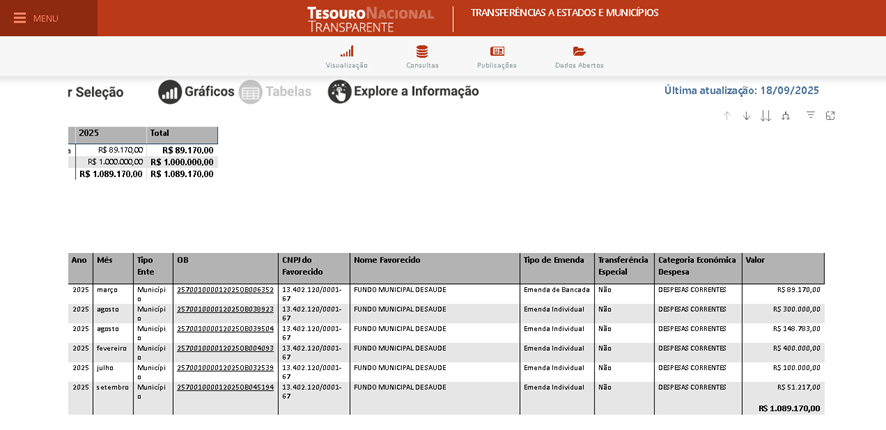The image size is (886, 430).
Task: Open OB link 257001000012025OB045194
Action: pyautogui.click(x=225, y=387)
